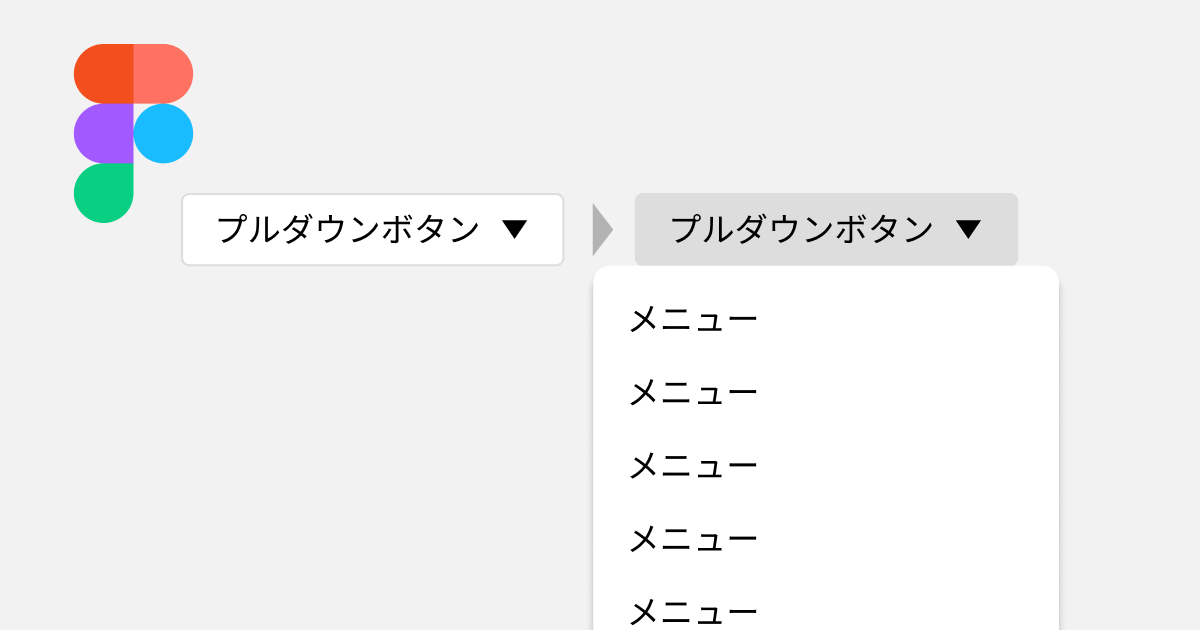Click the red segment of the Figma logo
Screen dimensions: 1200x630
point(162,72)
